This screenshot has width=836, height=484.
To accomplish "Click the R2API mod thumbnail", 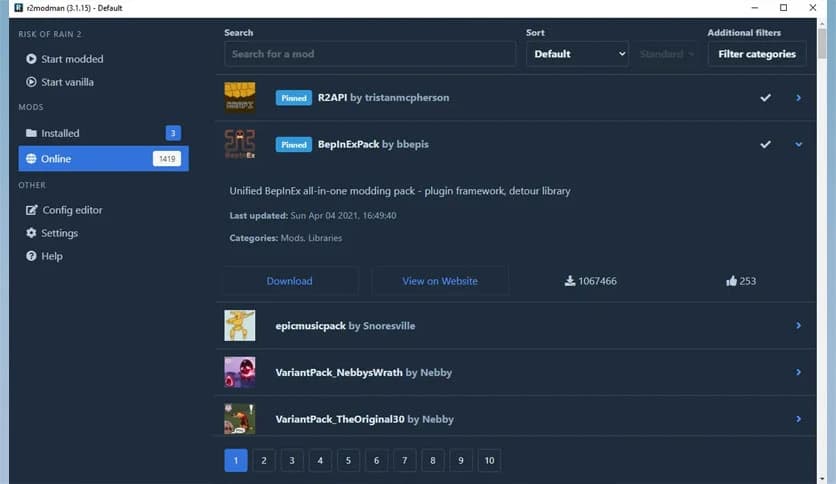I will click(239, 97).
